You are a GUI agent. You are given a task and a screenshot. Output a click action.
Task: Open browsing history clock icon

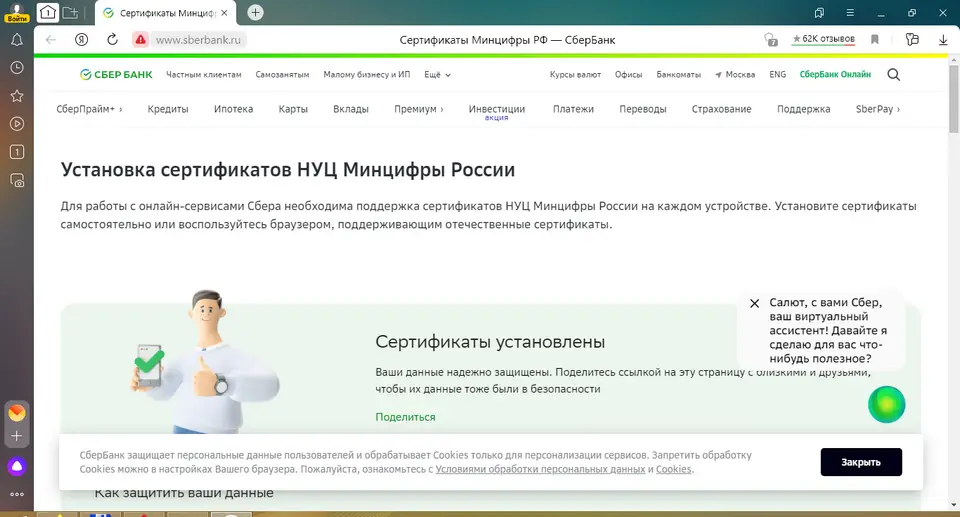pyautogui.click(x=17, y=67)
